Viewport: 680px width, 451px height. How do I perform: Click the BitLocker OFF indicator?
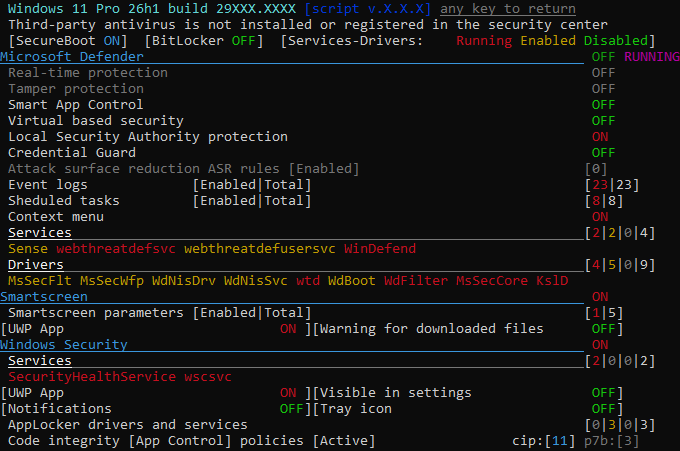(204, 41)
